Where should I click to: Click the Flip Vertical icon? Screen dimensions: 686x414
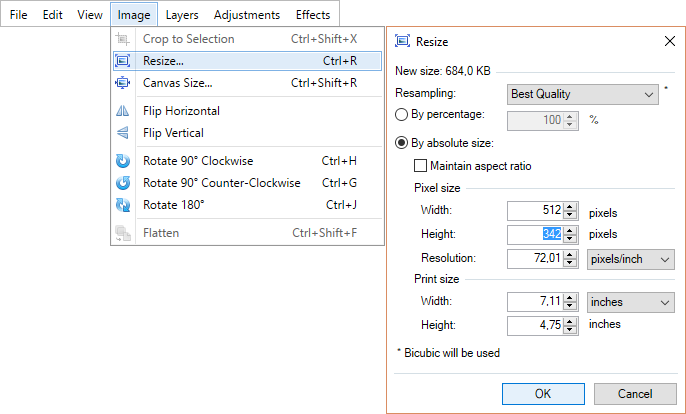pyautogui.click(x=122, y=133)
